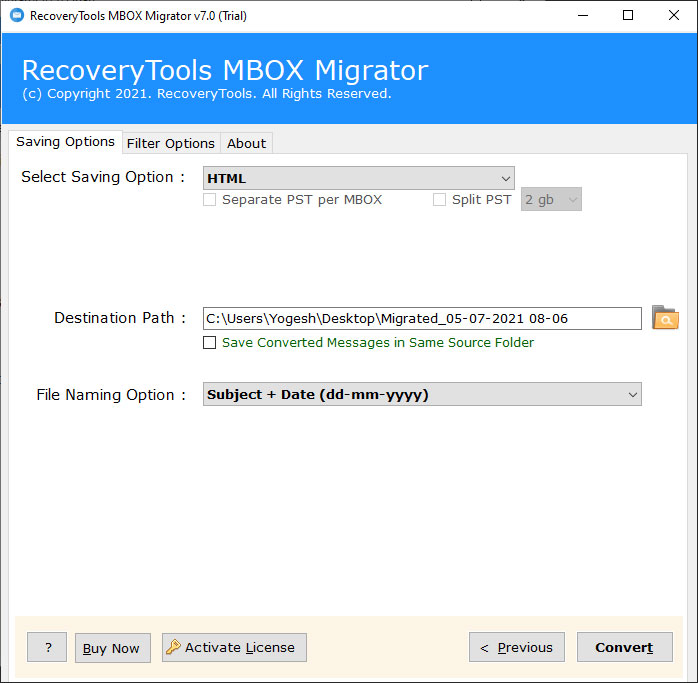Click the copyright 2021 RecoveryTools text
Image resolution: width=698 pixels, height=683 pixels.
coord(207,94)
